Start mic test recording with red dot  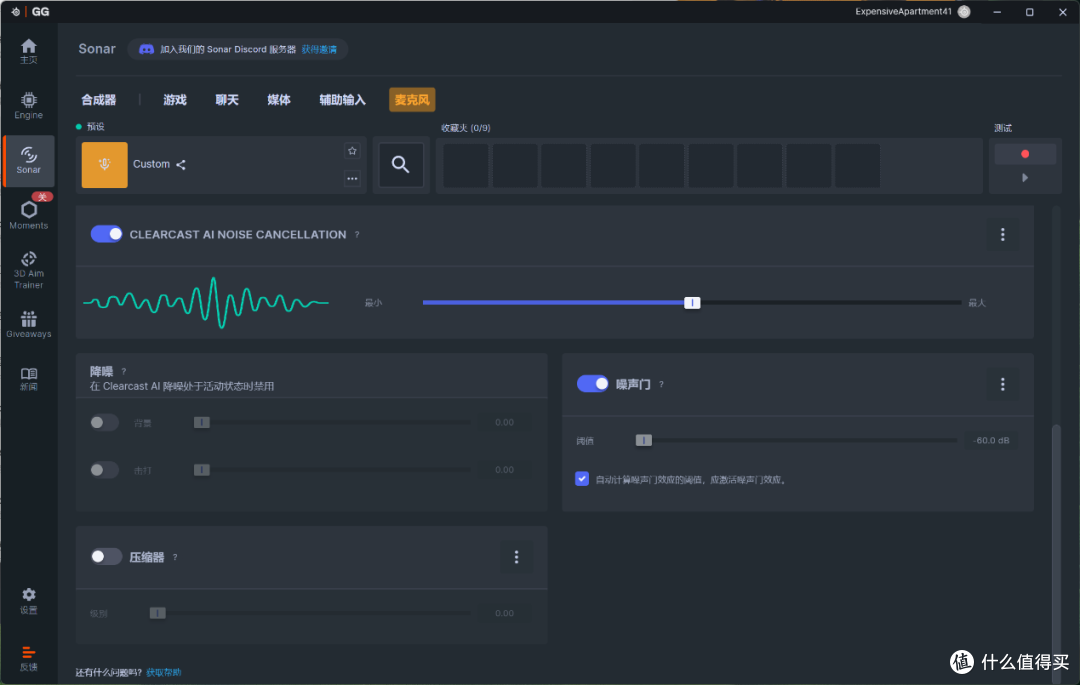click(x=1024, y=154)
